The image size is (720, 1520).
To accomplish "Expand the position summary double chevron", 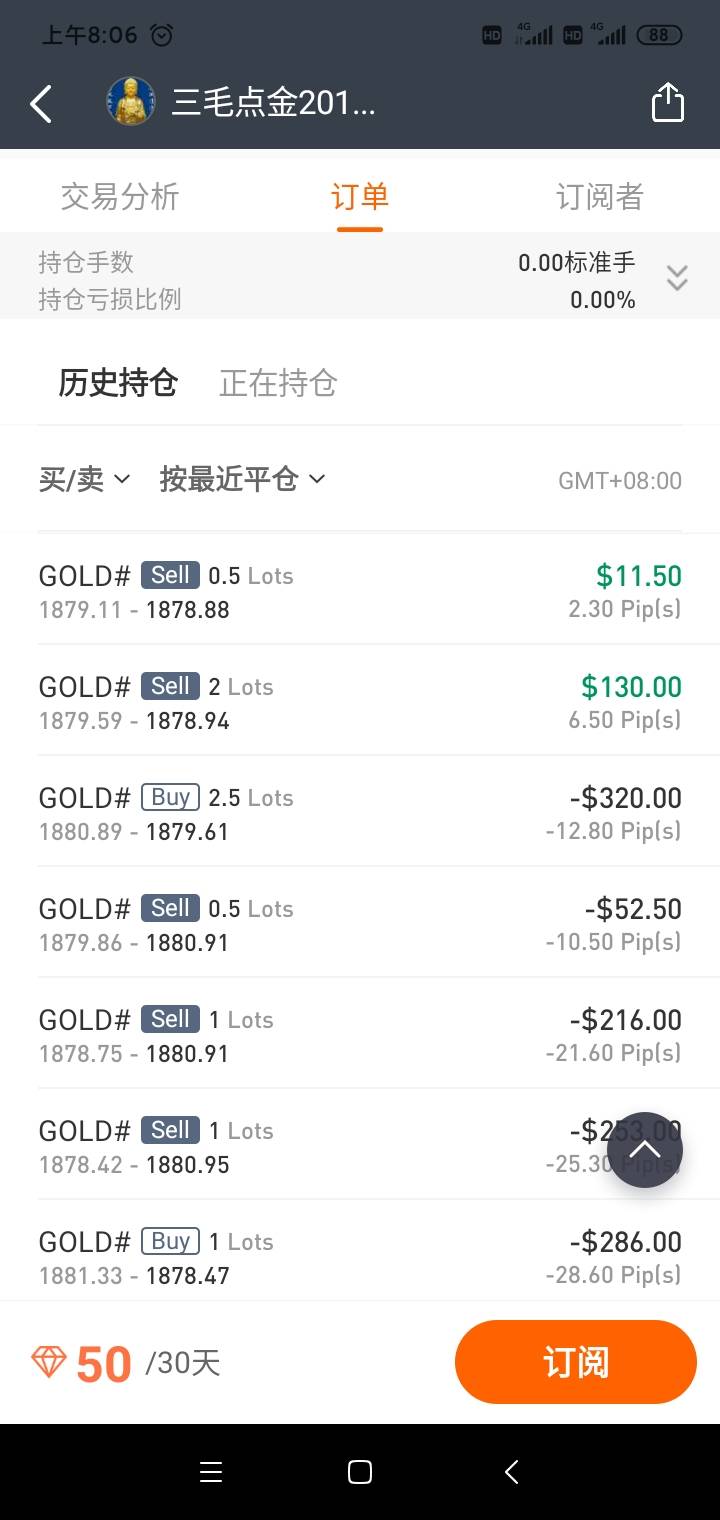I will tap(677, 278).
